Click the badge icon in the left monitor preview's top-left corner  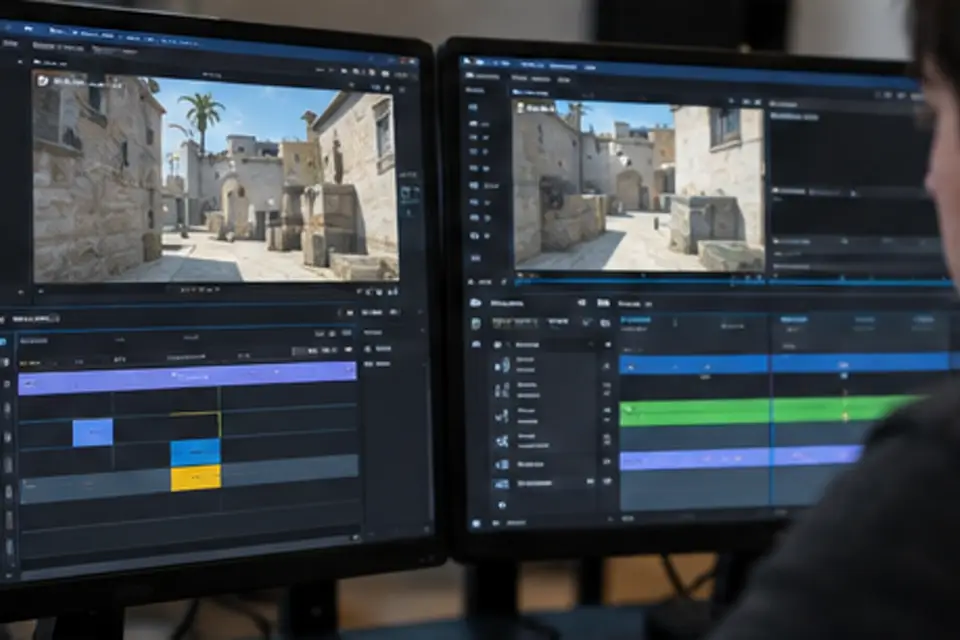[43, 81]
